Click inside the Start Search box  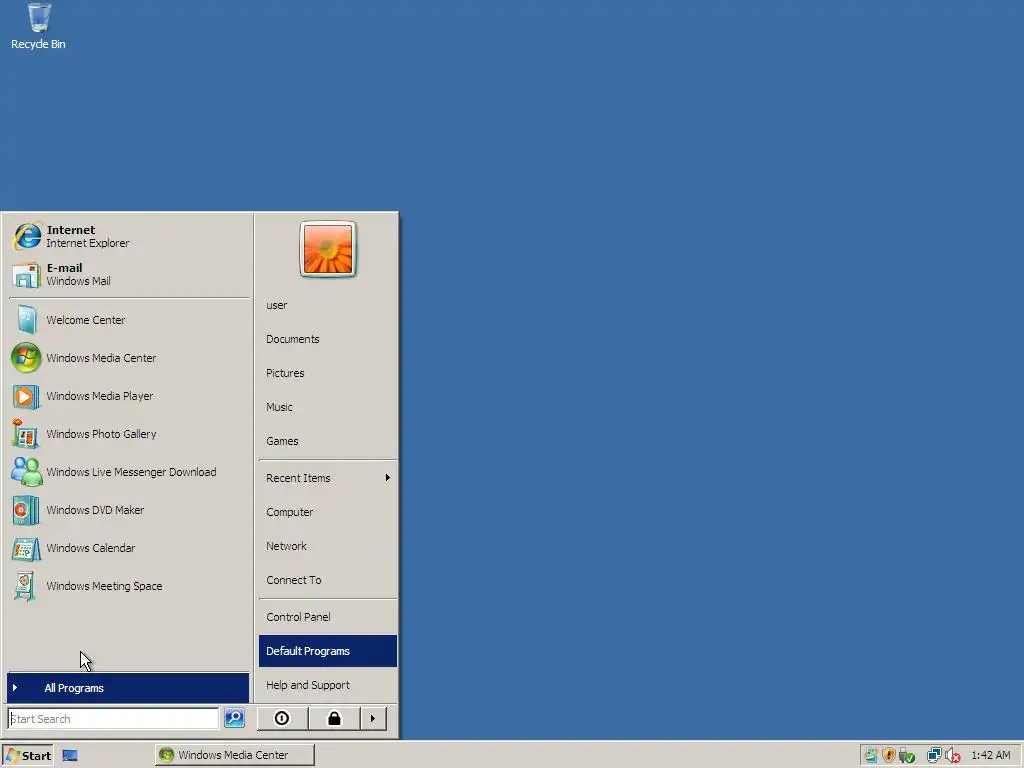(x=113, y=718)
